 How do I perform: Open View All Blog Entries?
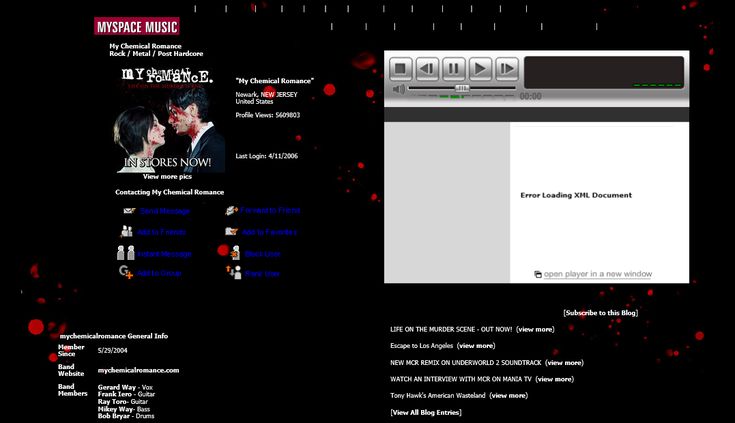click(426, 412)
